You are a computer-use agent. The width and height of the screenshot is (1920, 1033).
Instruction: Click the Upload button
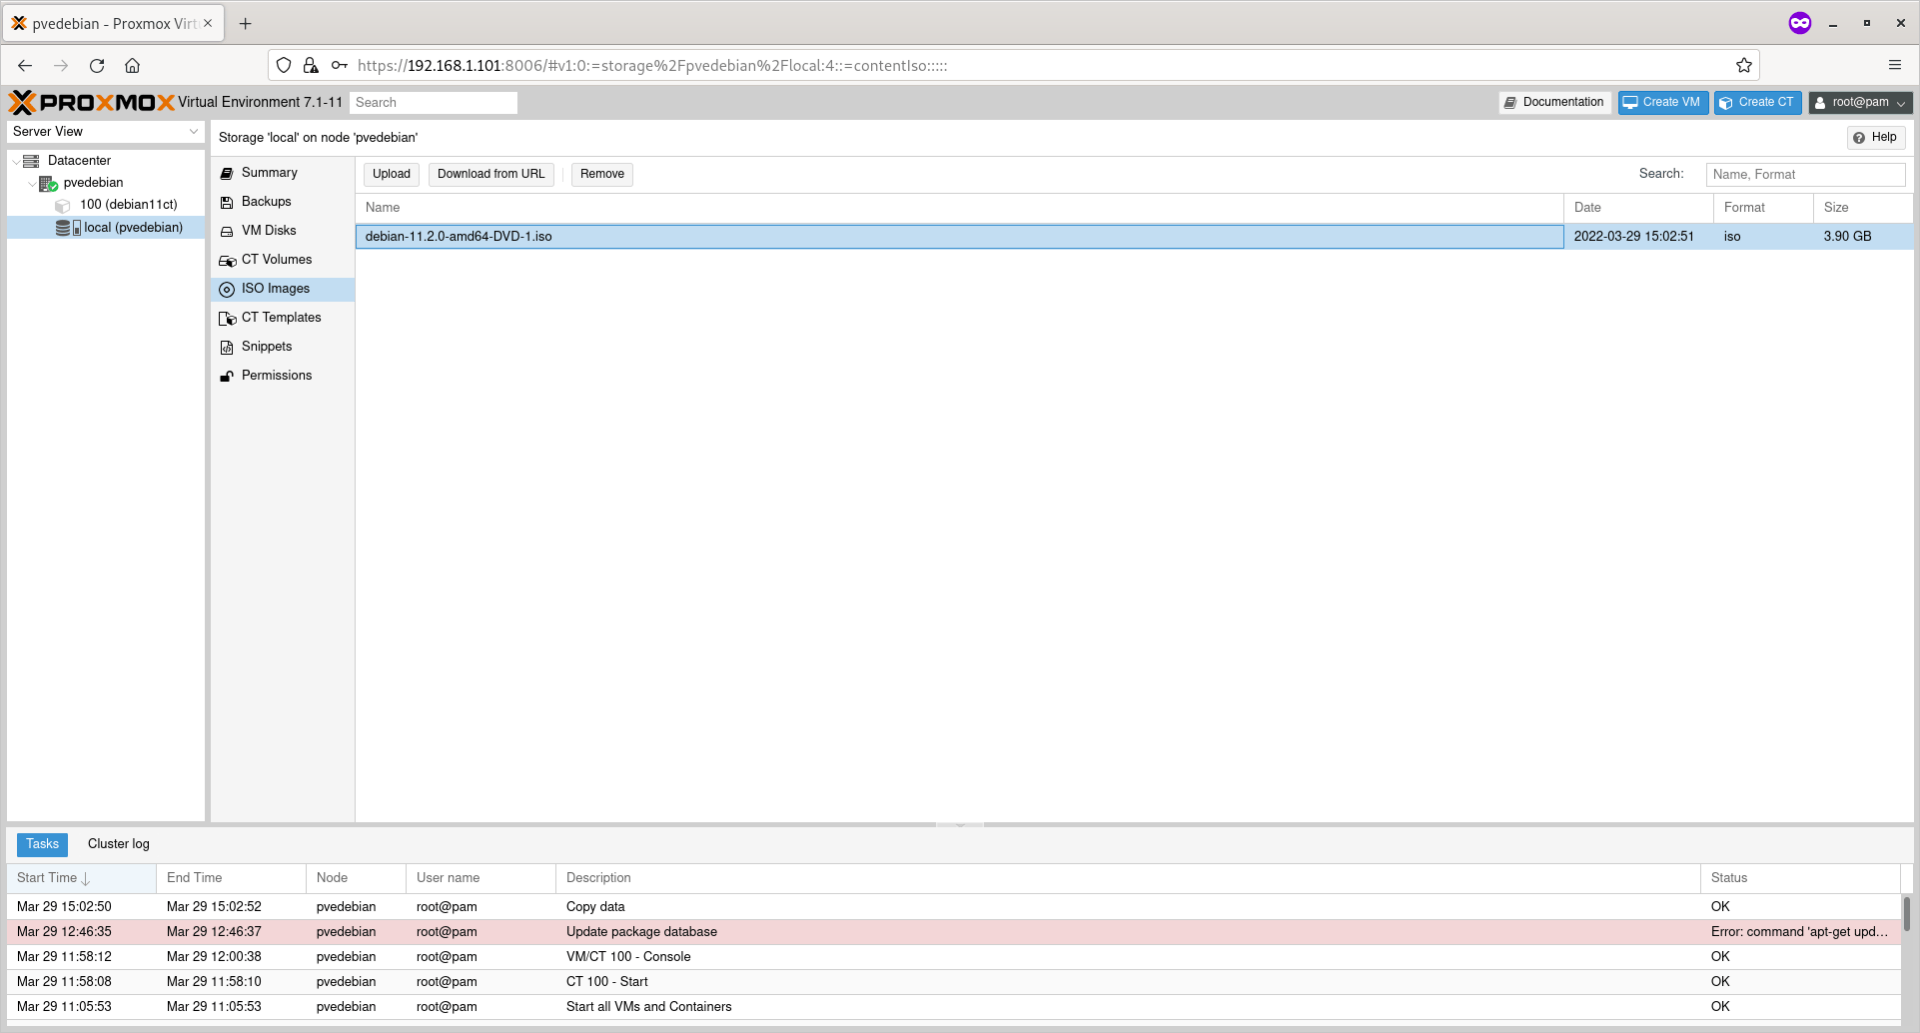(390, 173)
